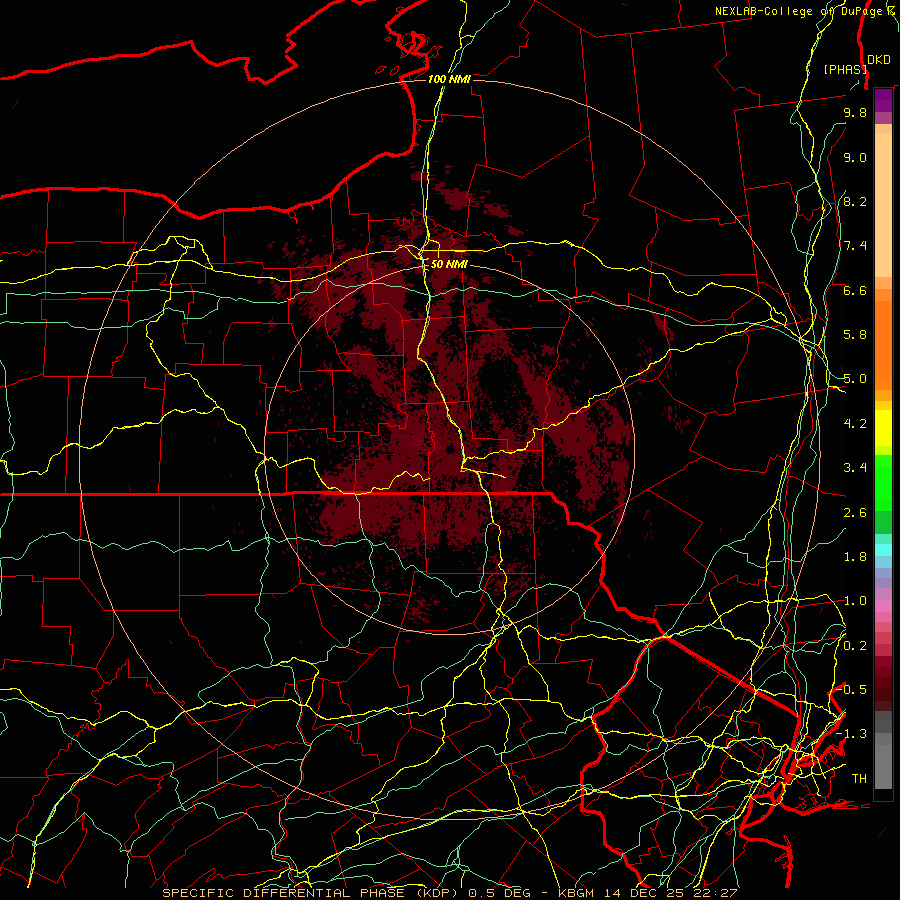Click the 3.4 scale value

[855, 468]
